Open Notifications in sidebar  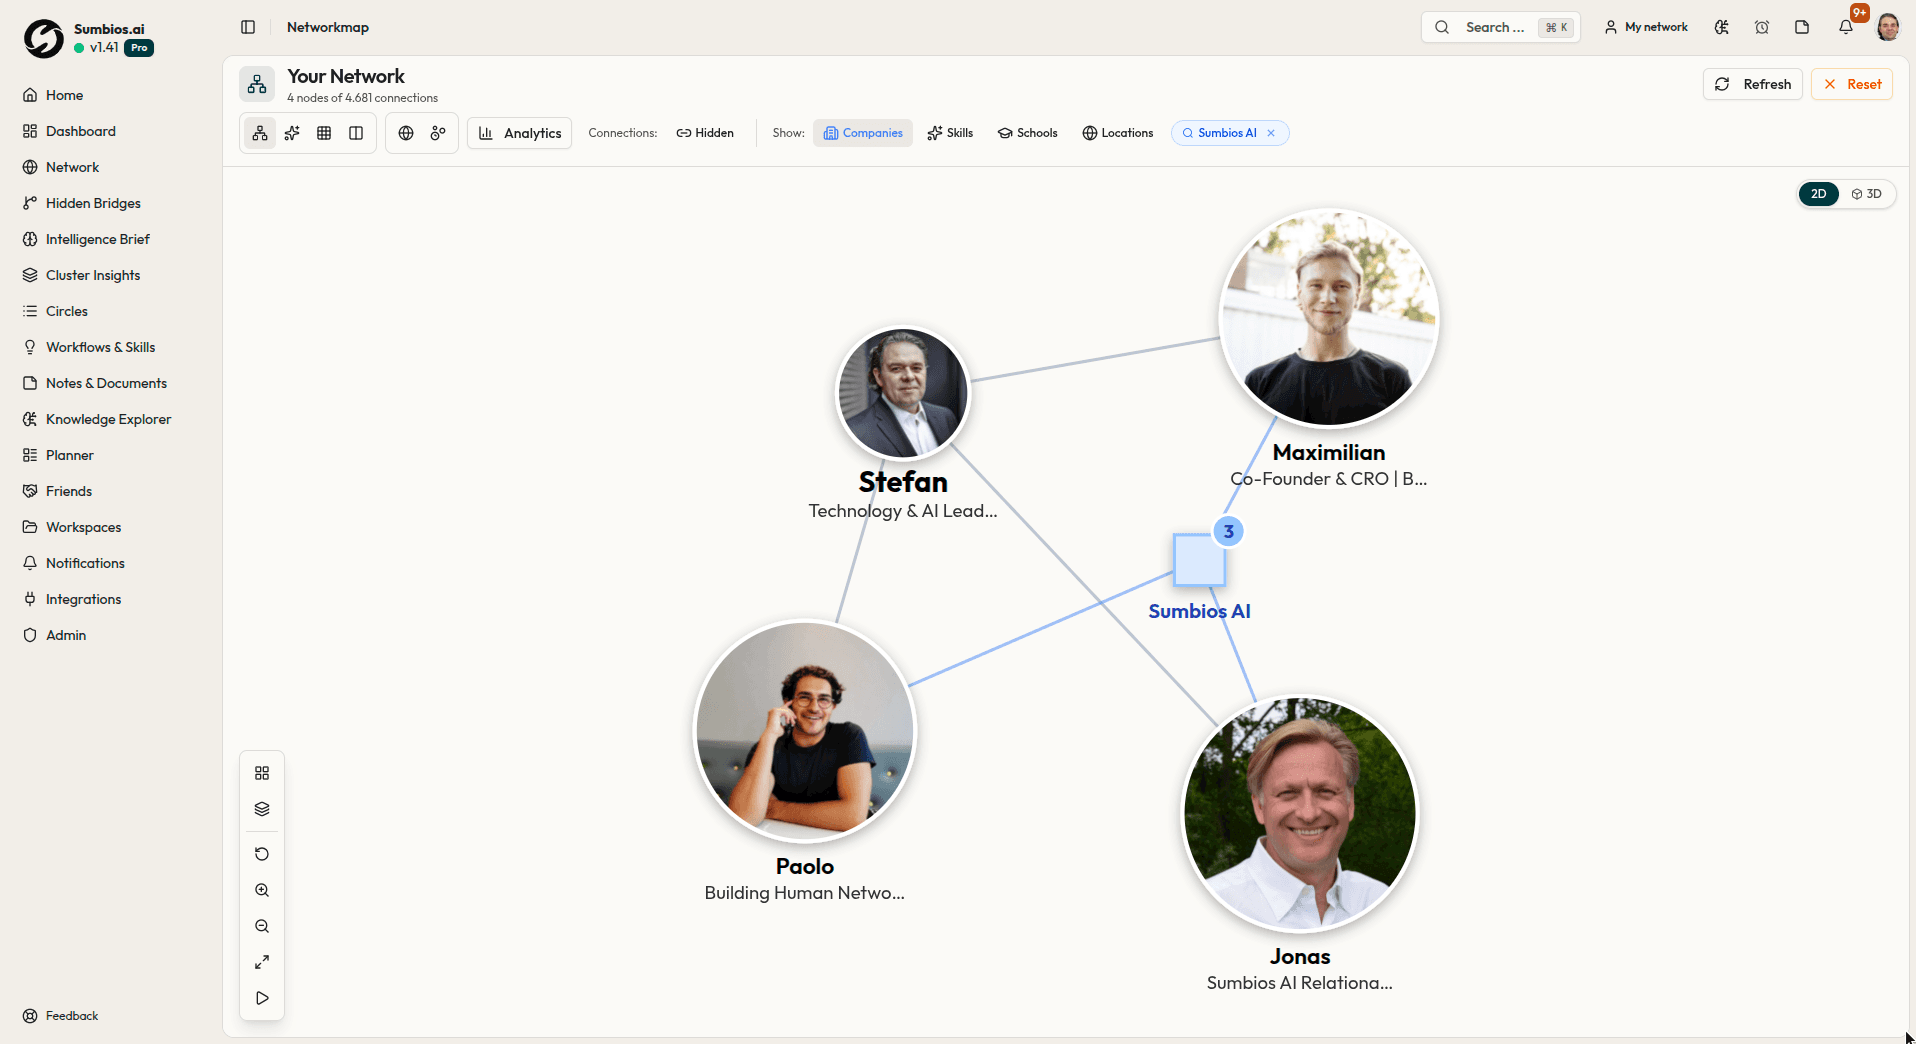pos(85,563)
